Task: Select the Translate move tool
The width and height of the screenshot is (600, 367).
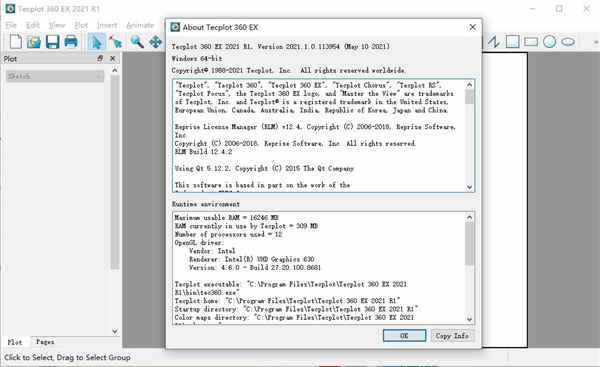Action: [155, 41]
